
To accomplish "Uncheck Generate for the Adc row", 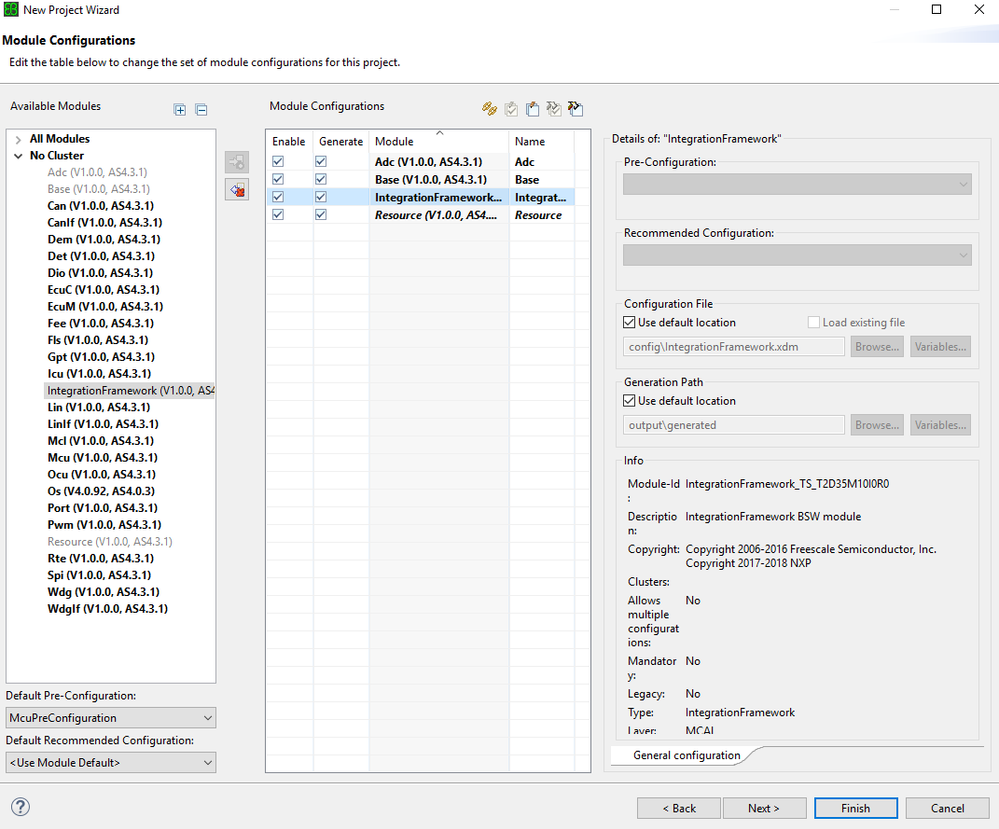I will click(x=320, y=162).
